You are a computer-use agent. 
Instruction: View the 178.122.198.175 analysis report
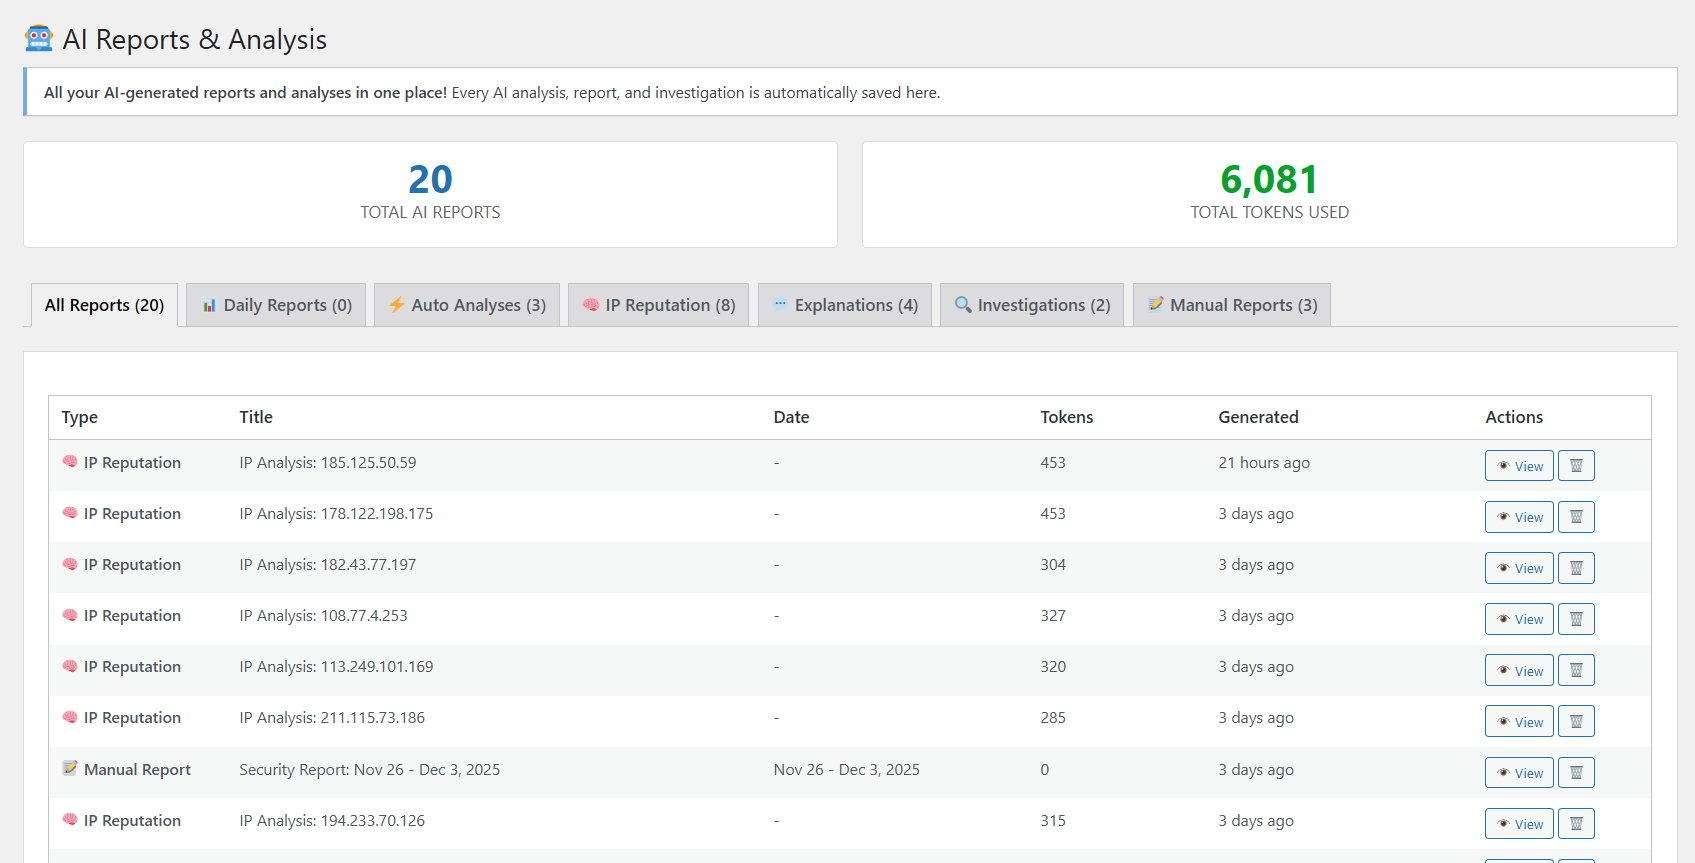pyautogui.click(x=1519, y=517)
